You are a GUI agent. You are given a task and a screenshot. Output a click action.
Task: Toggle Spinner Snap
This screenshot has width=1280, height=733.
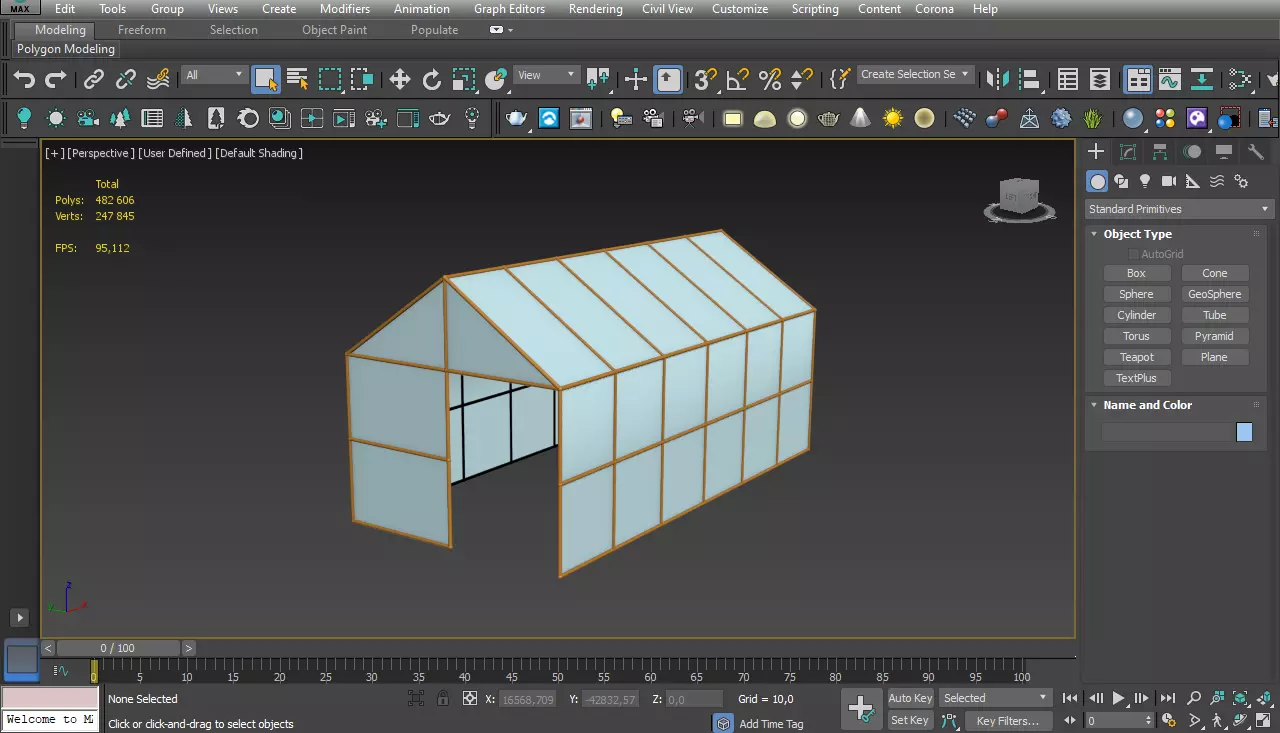tap(802, 79)
